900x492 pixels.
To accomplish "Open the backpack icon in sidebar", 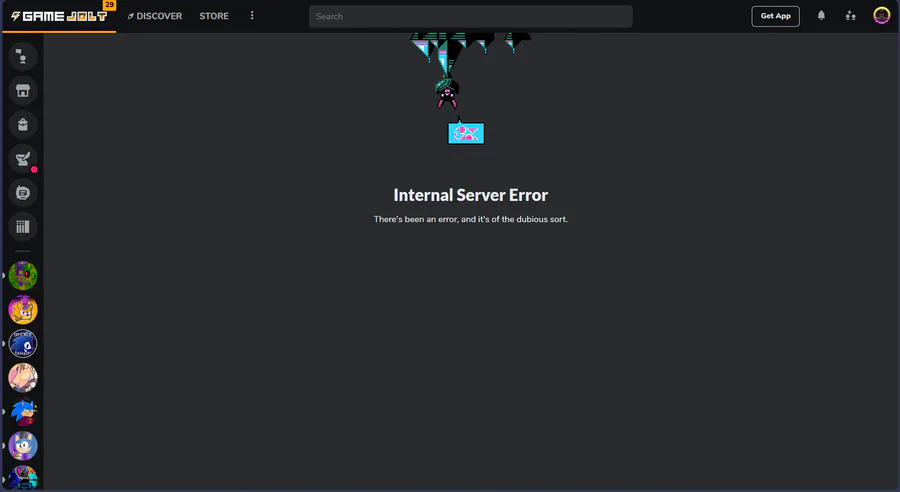I will point(23,125).
